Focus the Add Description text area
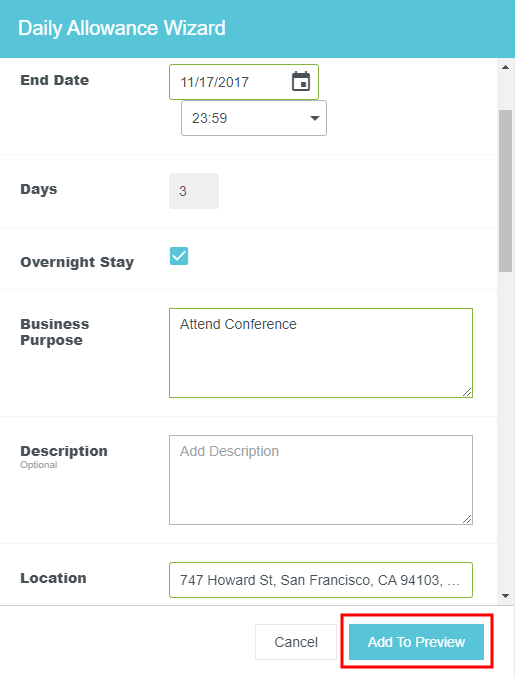The height and width of the screenshot is (678, 515). coord(321,480)
